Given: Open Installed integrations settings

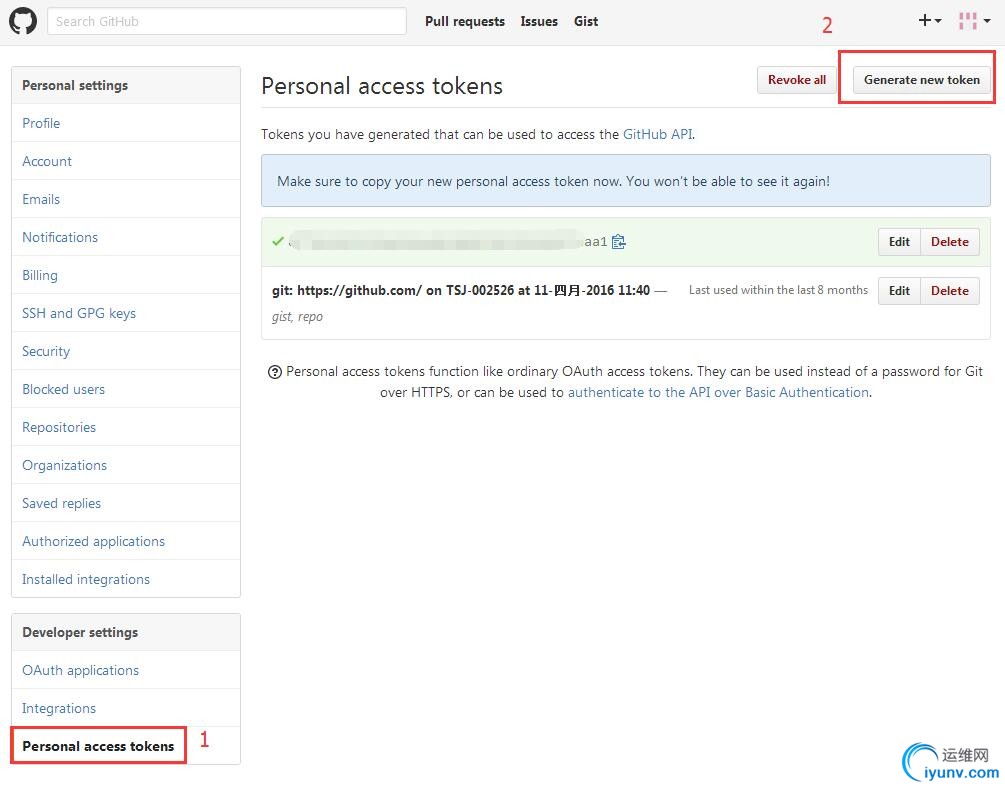Looking at the screenshot, I should coord(126,579).
